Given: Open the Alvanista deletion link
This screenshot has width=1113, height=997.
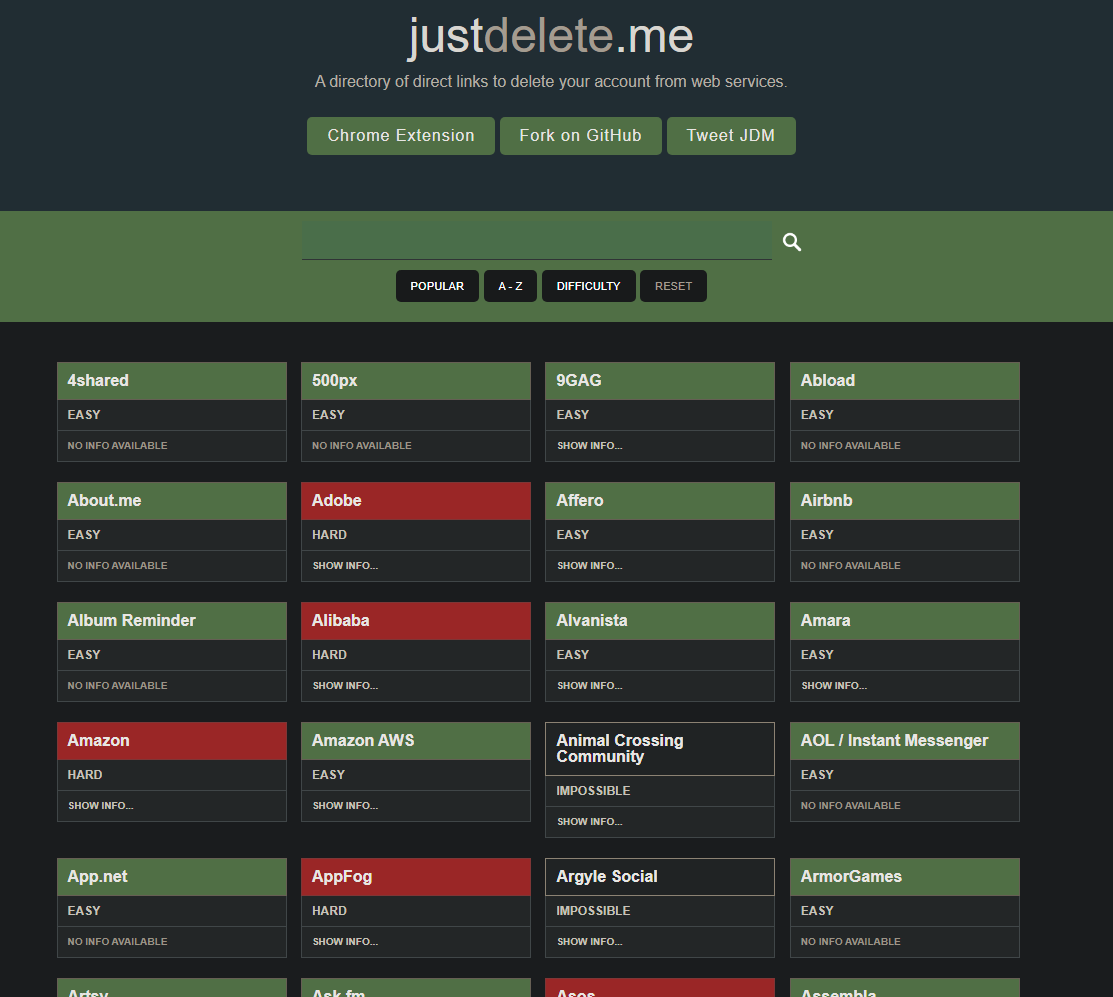Looking at the screenshot, I should (x=659, y=621).
